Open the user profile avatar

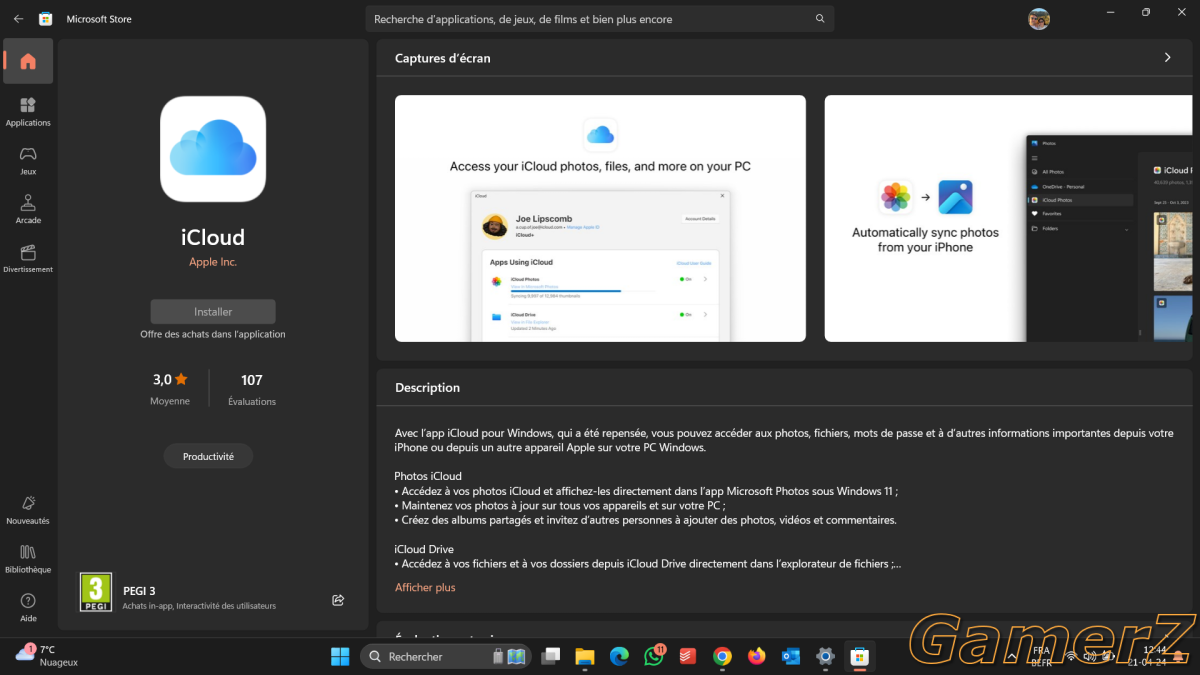(x=1039, y=19)
